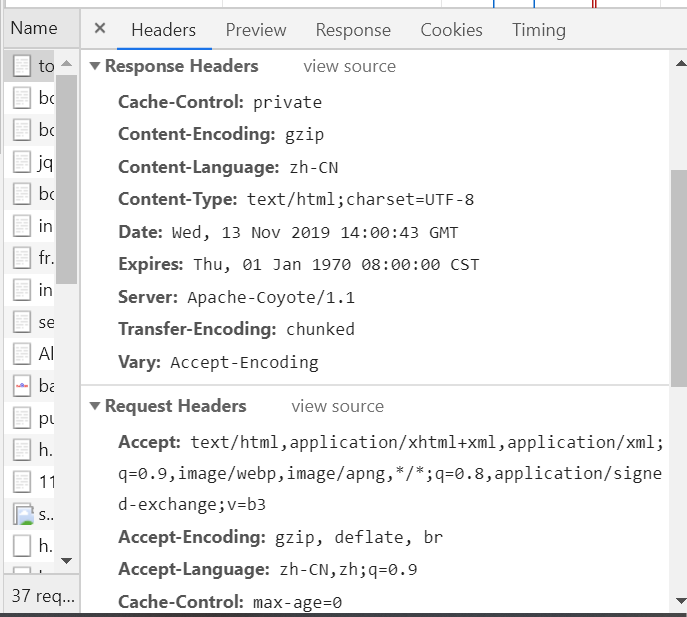Collapse the Response Headers section
This screenshot has height=617, width=687.
96,67
